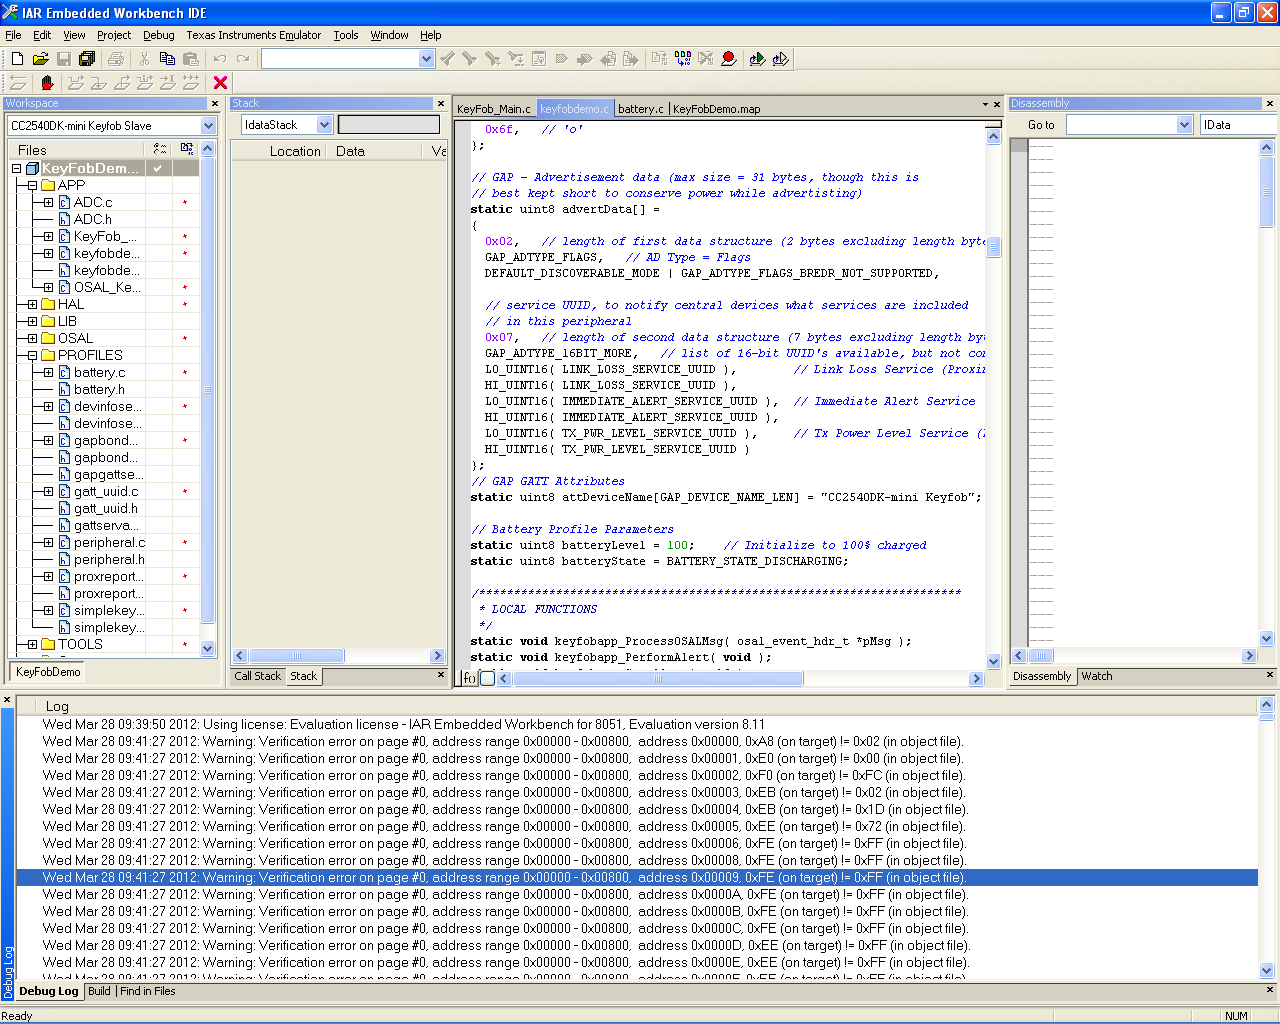Click the Save All toolbar icon
This screenshot has height=1024, width=1280.
tap(87, 59)
